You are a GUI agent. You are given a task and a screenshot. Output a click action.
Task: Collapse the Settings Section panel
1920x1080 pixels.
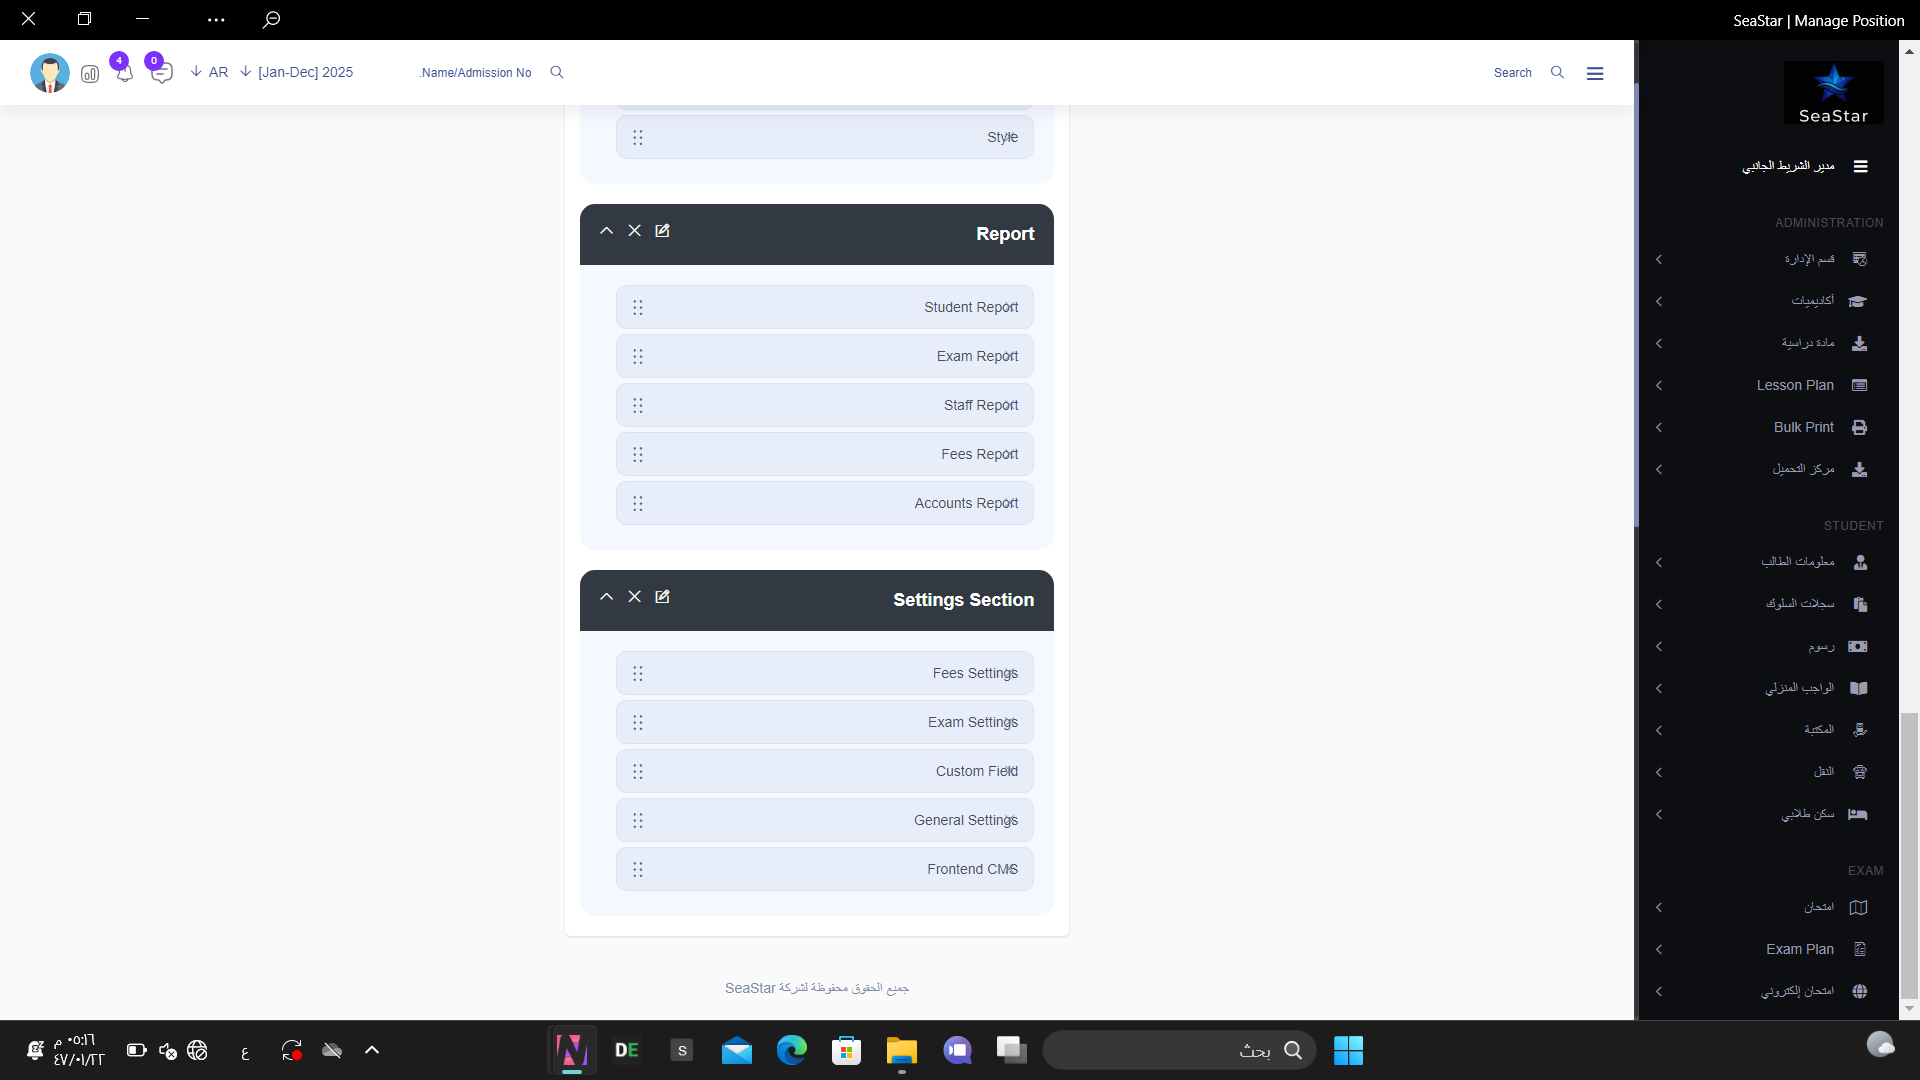(x=606, y=597)
